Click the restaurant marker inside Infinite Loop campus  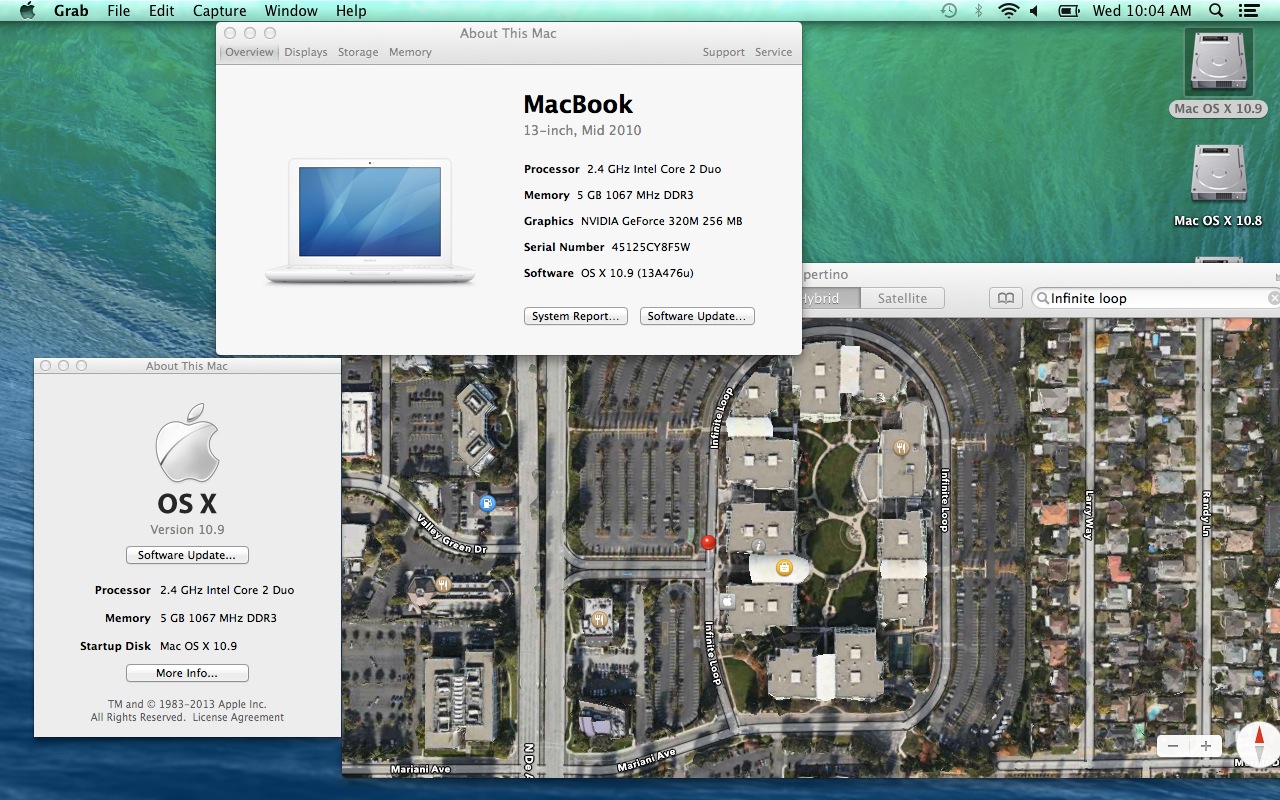coord(901,447)
